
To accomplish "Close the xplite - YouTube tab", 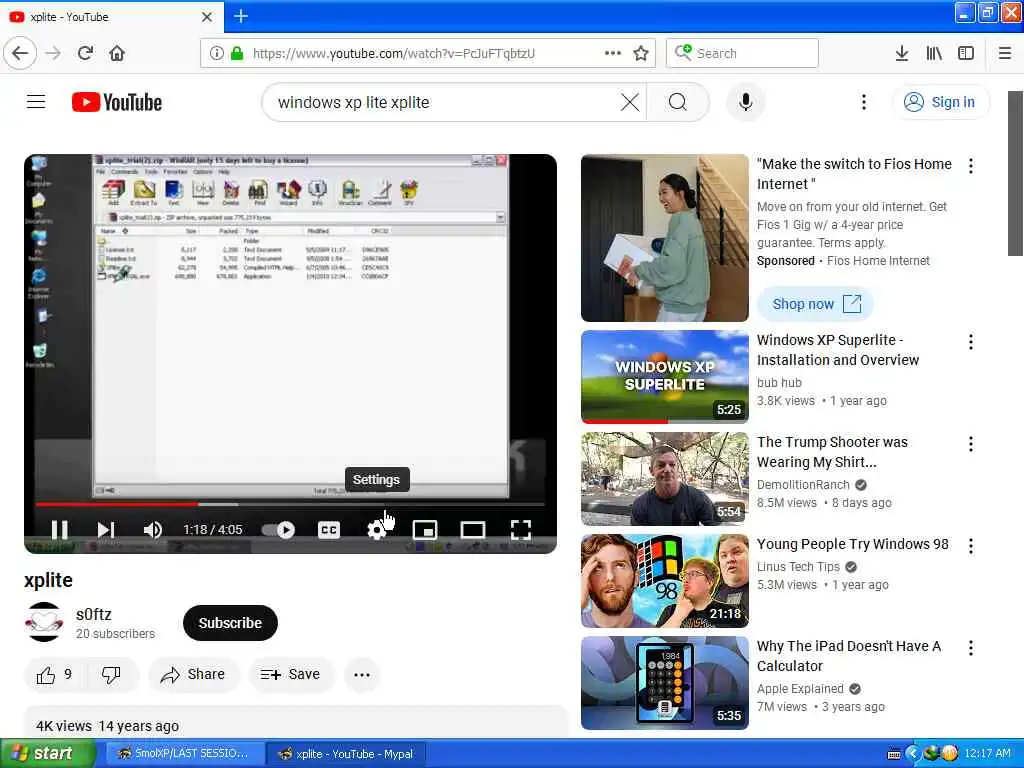I will tap(207, 17).
